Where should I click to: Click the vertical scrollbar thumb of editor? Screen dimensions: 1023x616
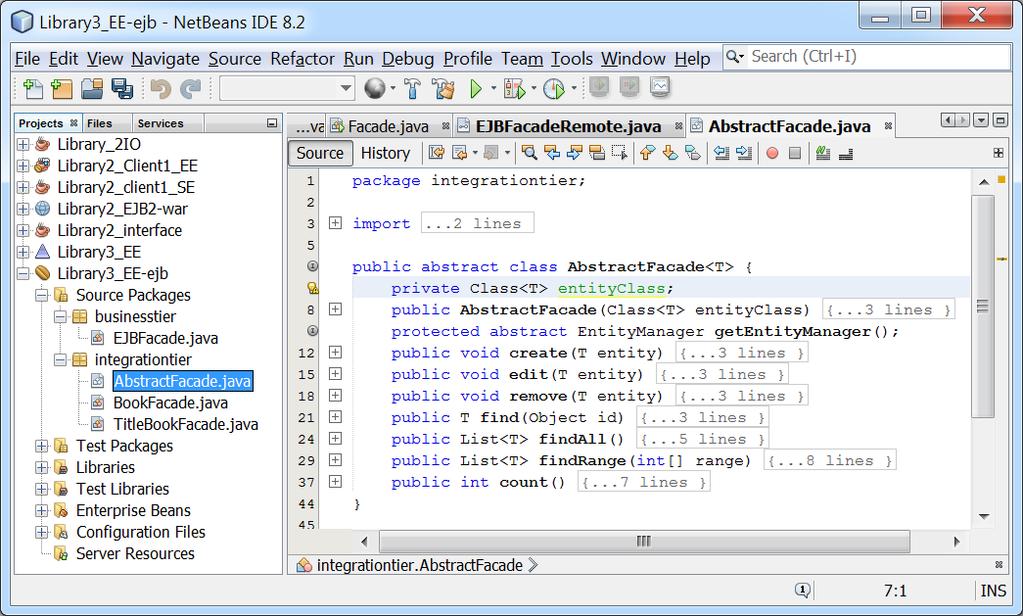[x=983, y=307]
